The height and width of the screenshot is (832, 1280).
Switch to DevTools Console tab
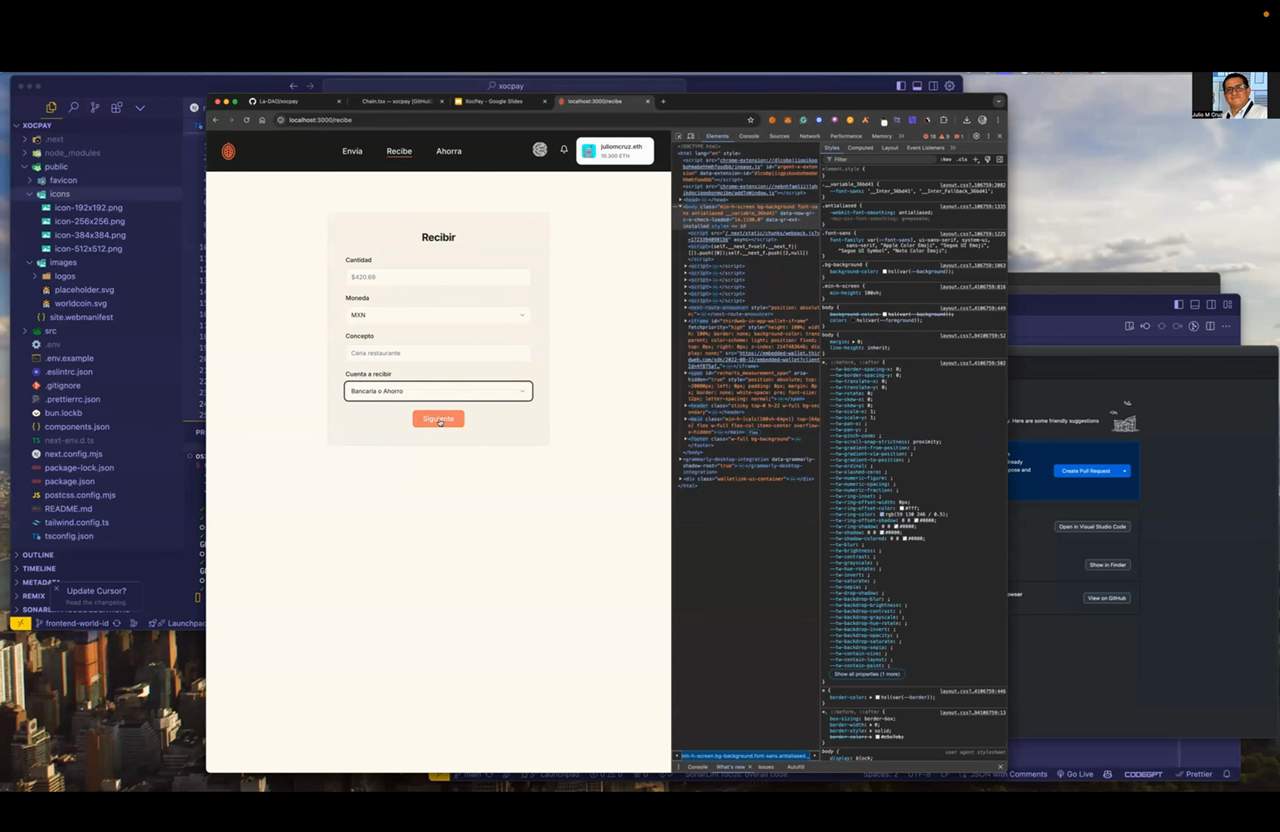click(x=749, y=136)
